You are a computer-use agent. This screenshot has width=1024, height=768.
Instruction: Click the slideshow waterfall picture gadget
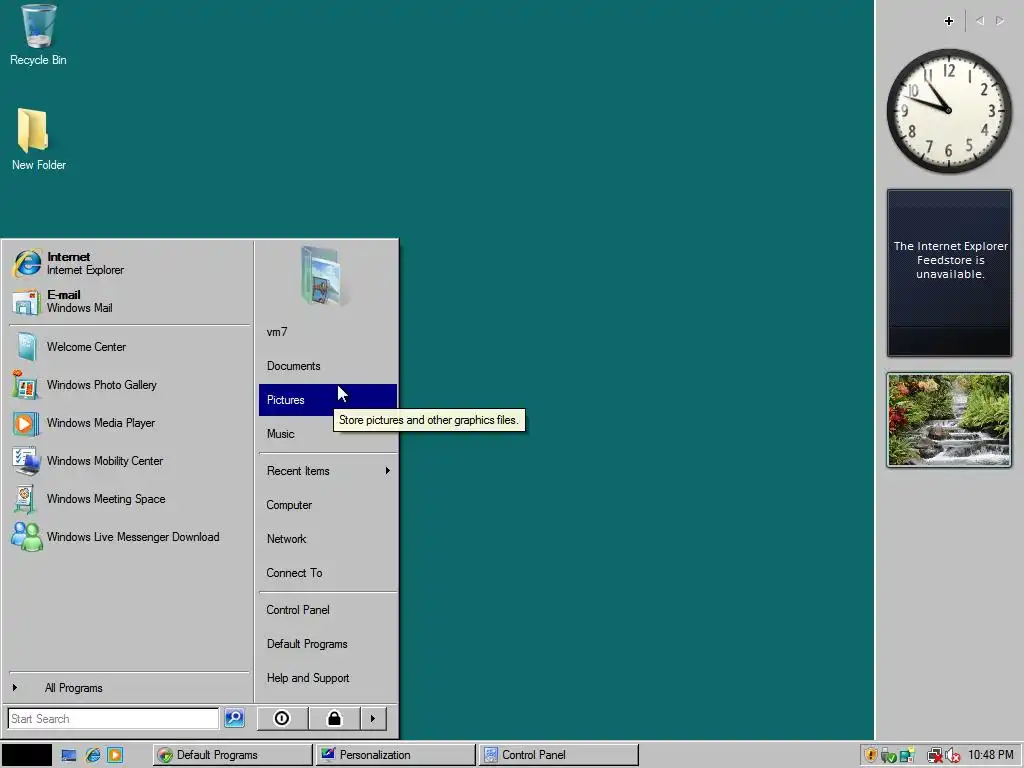tap(949, 420)
